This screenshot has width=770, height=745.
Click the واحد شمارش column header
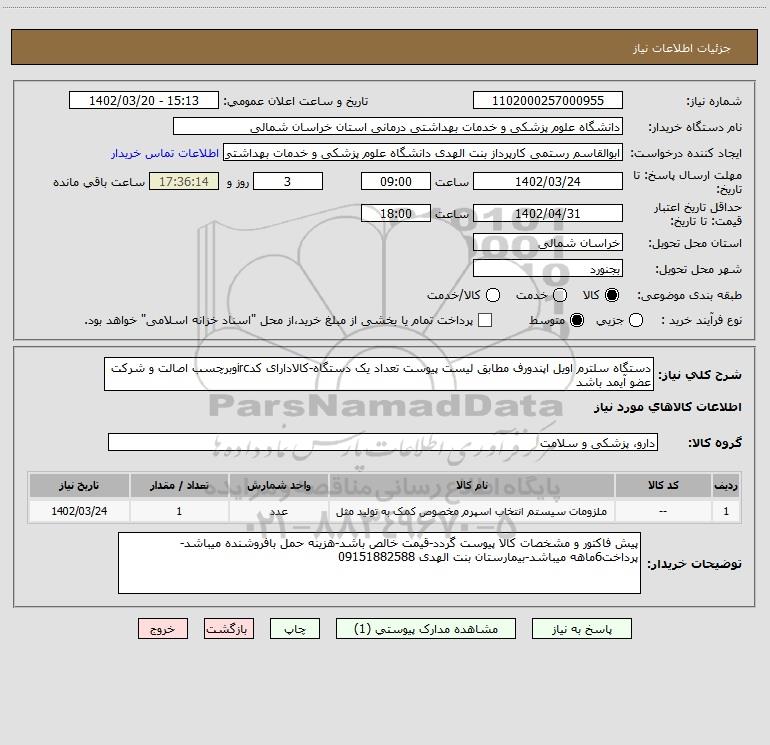click(x=278, y=485)
